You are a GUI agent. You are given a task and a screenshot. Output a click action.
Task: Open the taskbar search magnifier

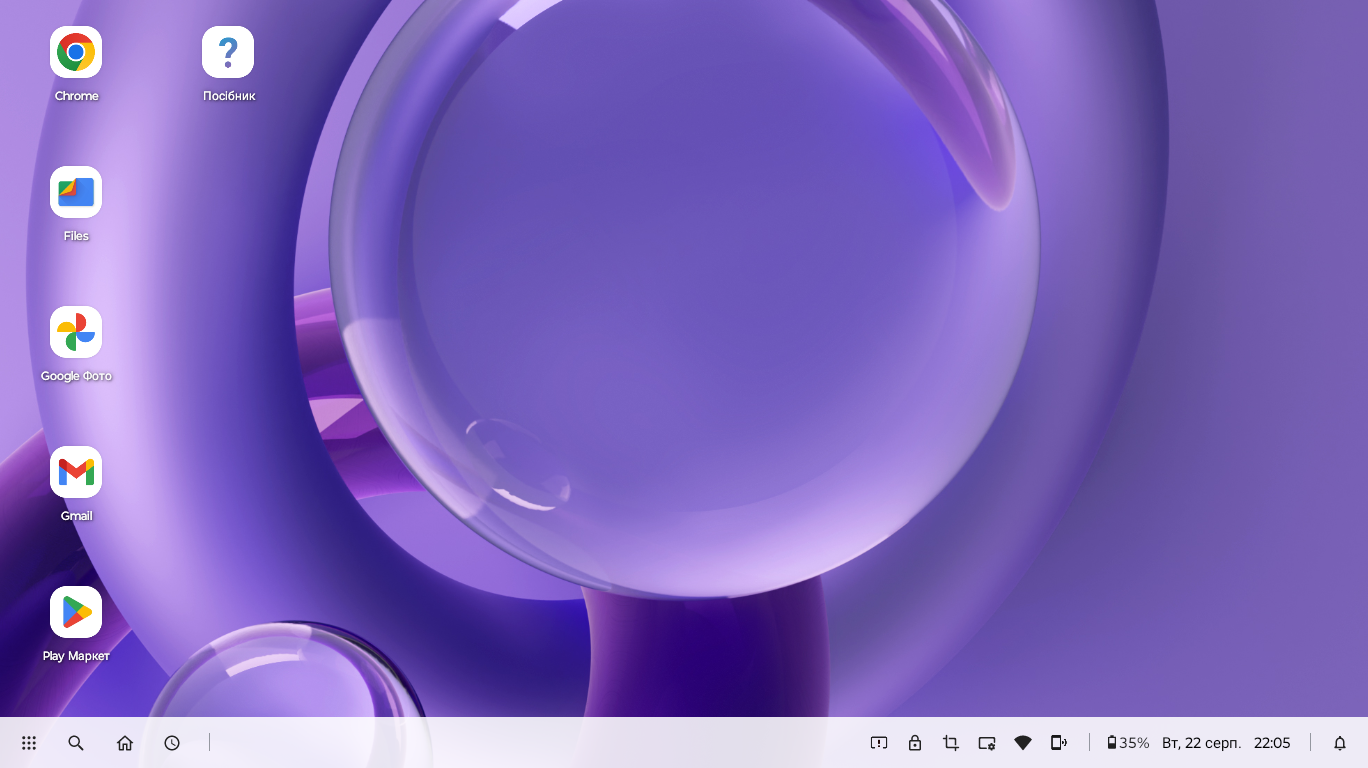76,743
